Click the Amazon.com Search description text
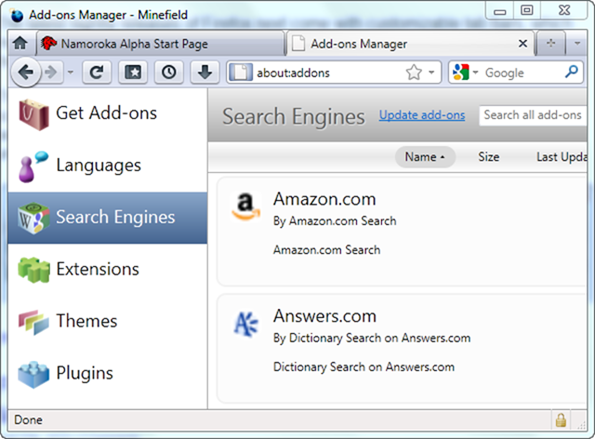Viewport: 595px width, 439px height. [326, 250]
